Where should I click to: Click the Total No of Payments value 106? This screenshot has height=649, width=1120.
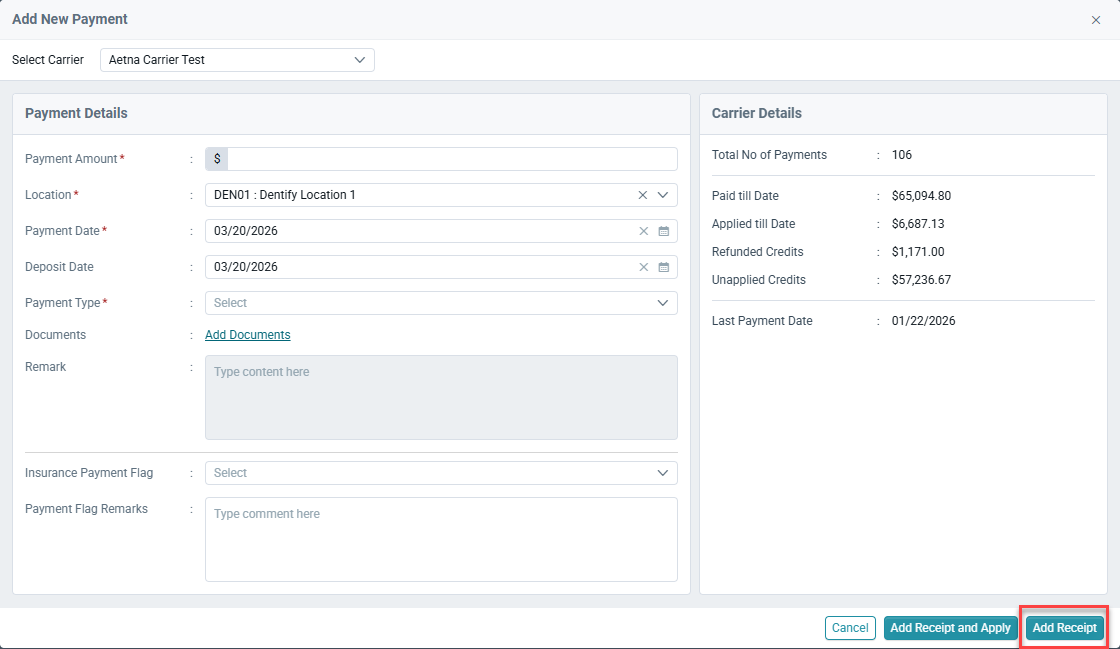tap(901, 155)
